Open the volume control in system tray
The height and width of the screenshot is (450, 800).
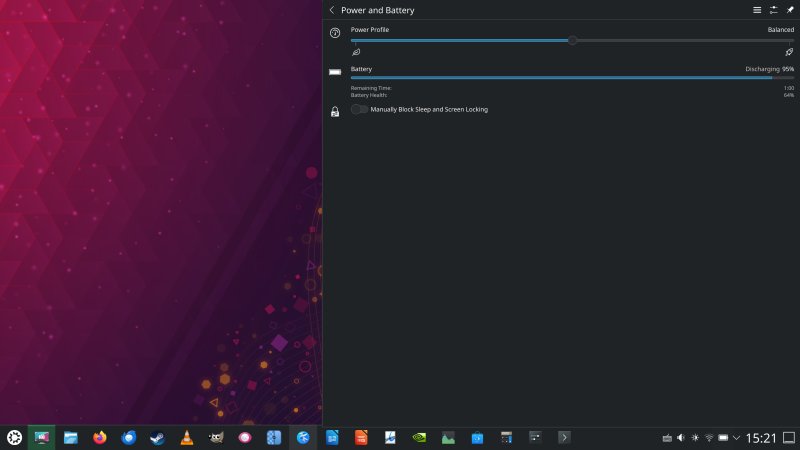point(681,438)
